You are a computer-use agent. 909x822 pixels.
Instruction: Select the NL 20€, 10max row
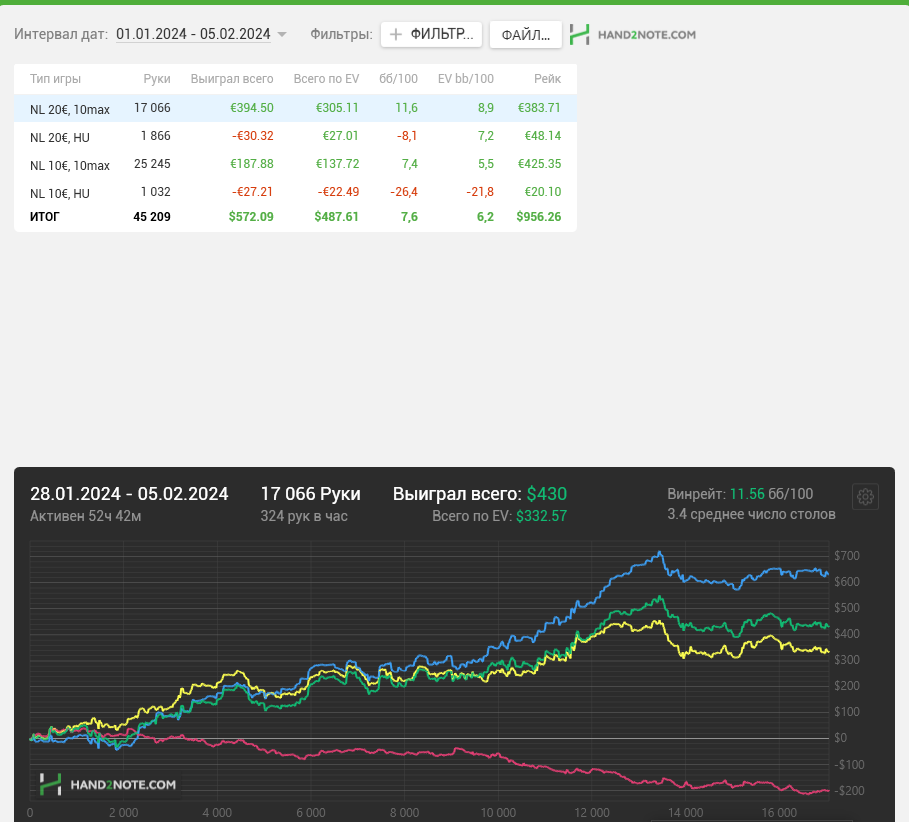point(295,108)
